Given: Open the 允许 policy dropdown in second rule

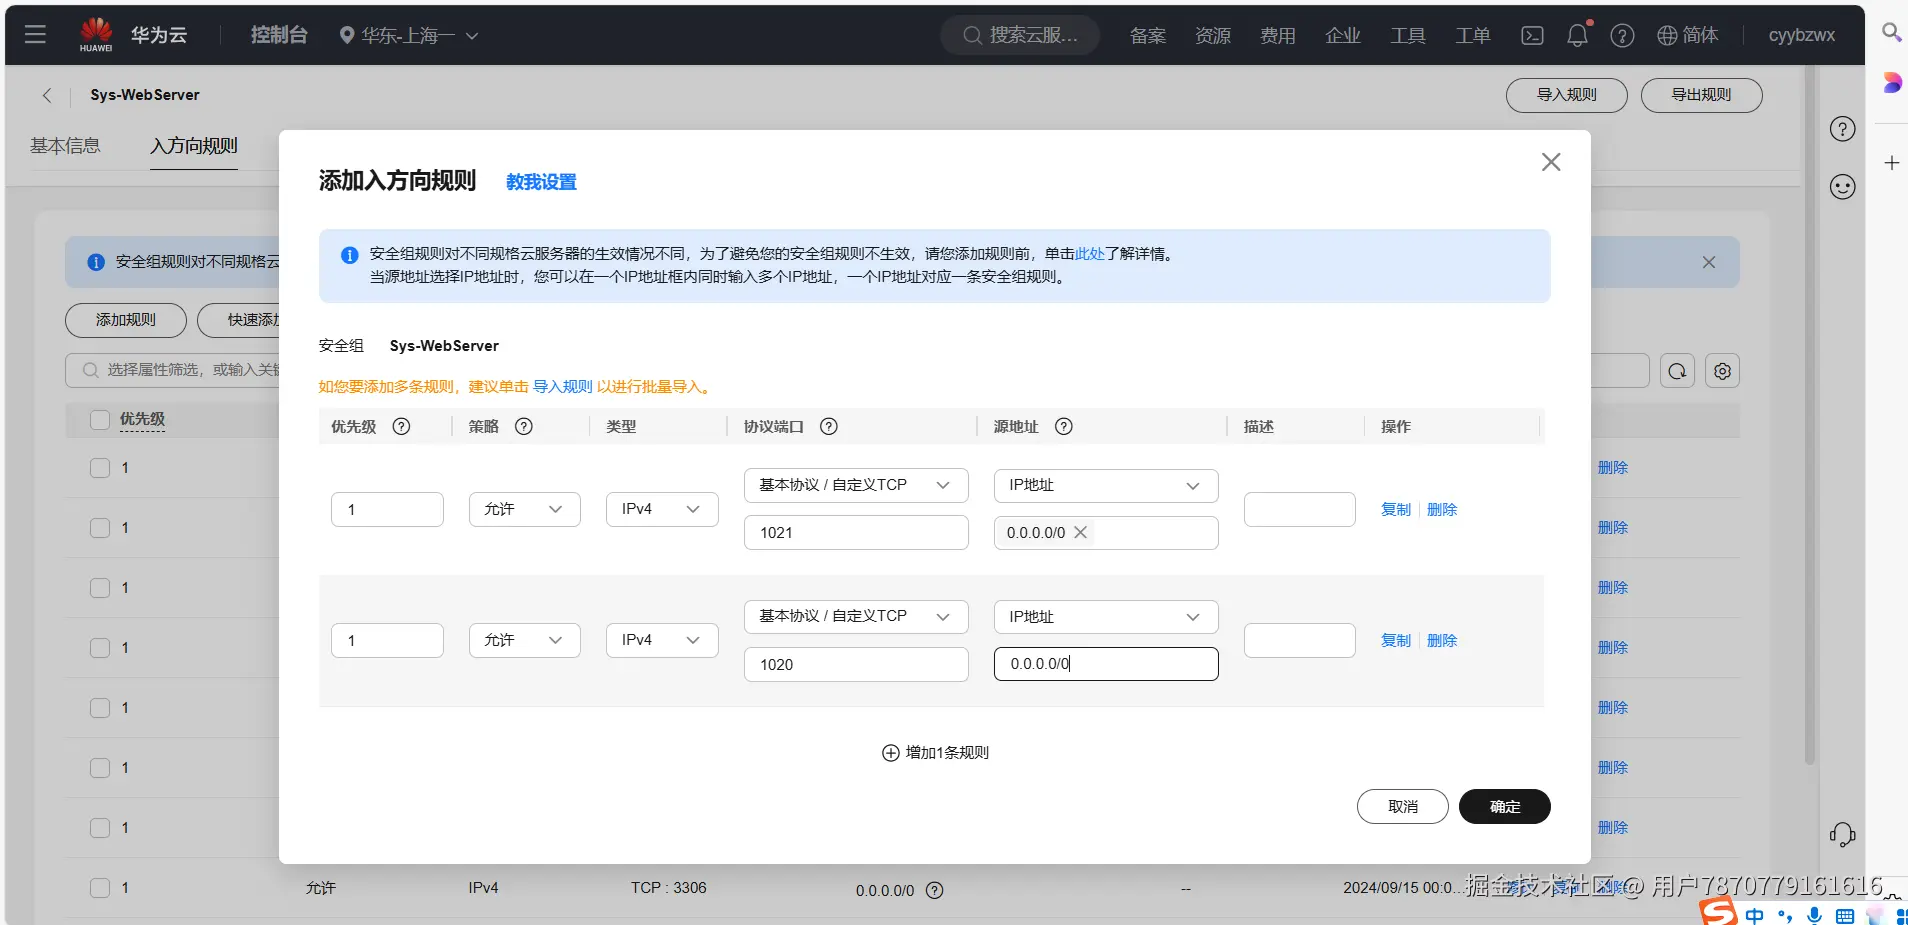Looking at the screenshot, I should [524, 640].
